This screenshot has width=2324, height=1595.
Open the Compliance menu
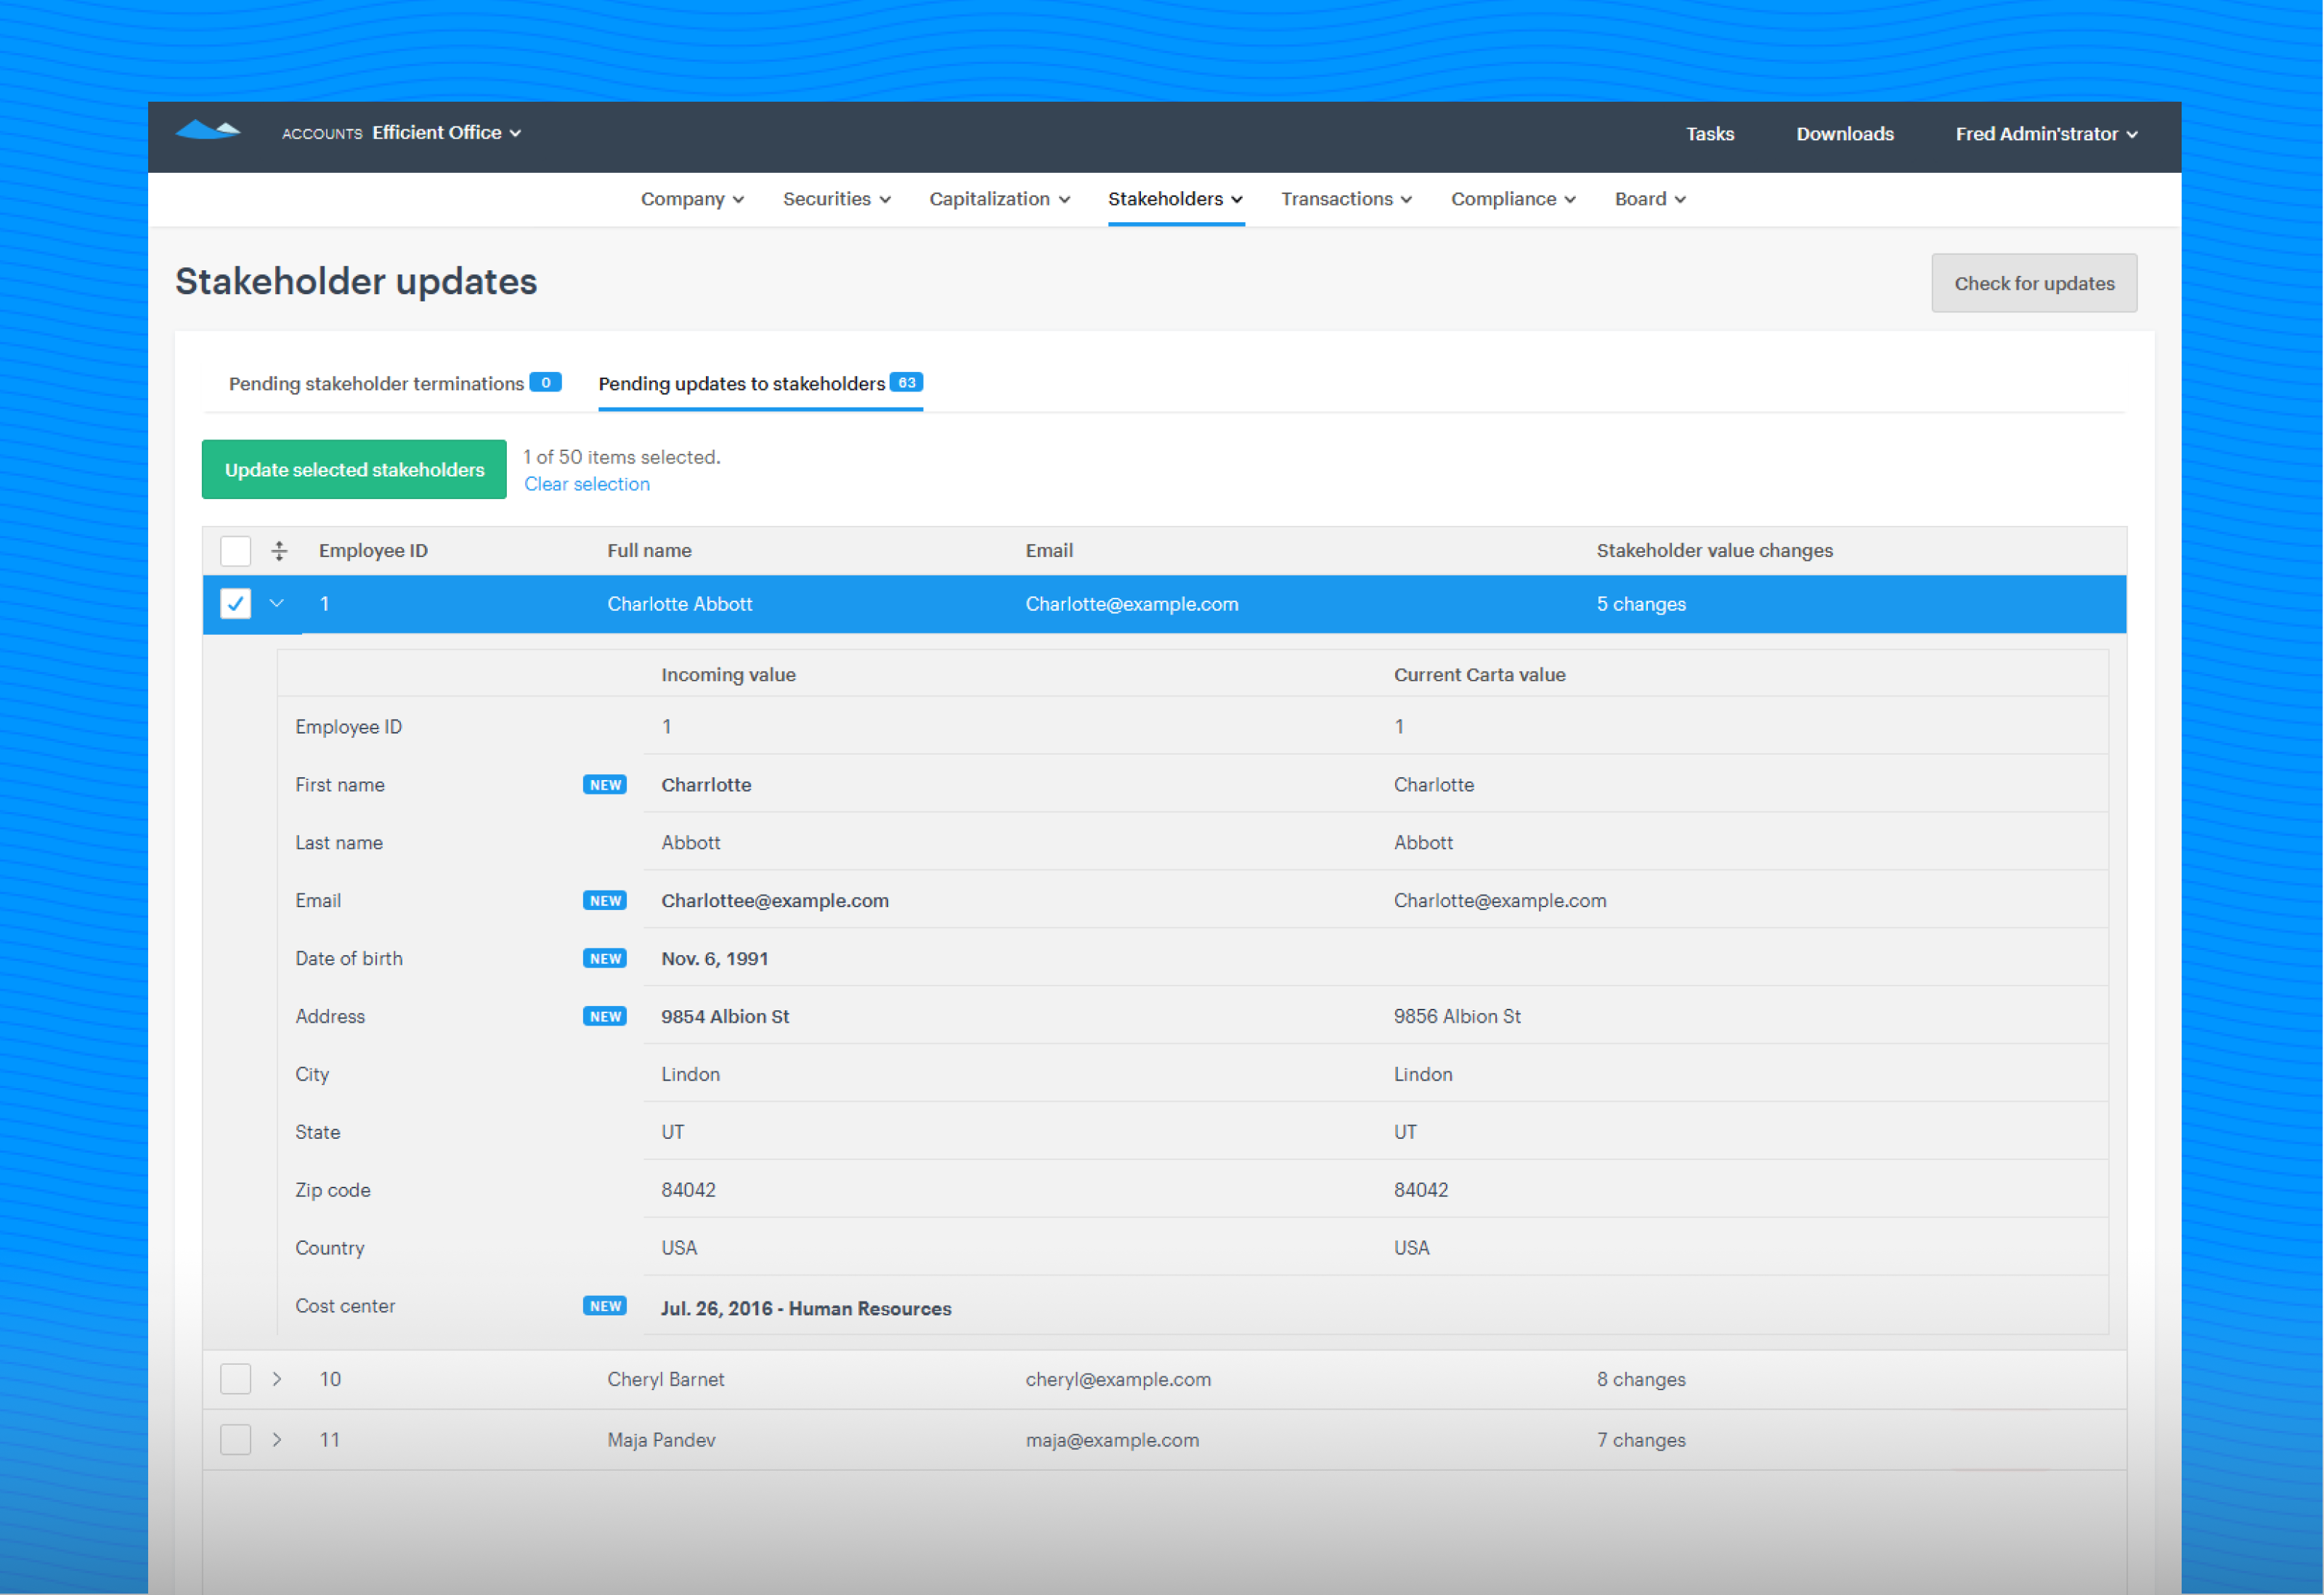point(1514,199)
